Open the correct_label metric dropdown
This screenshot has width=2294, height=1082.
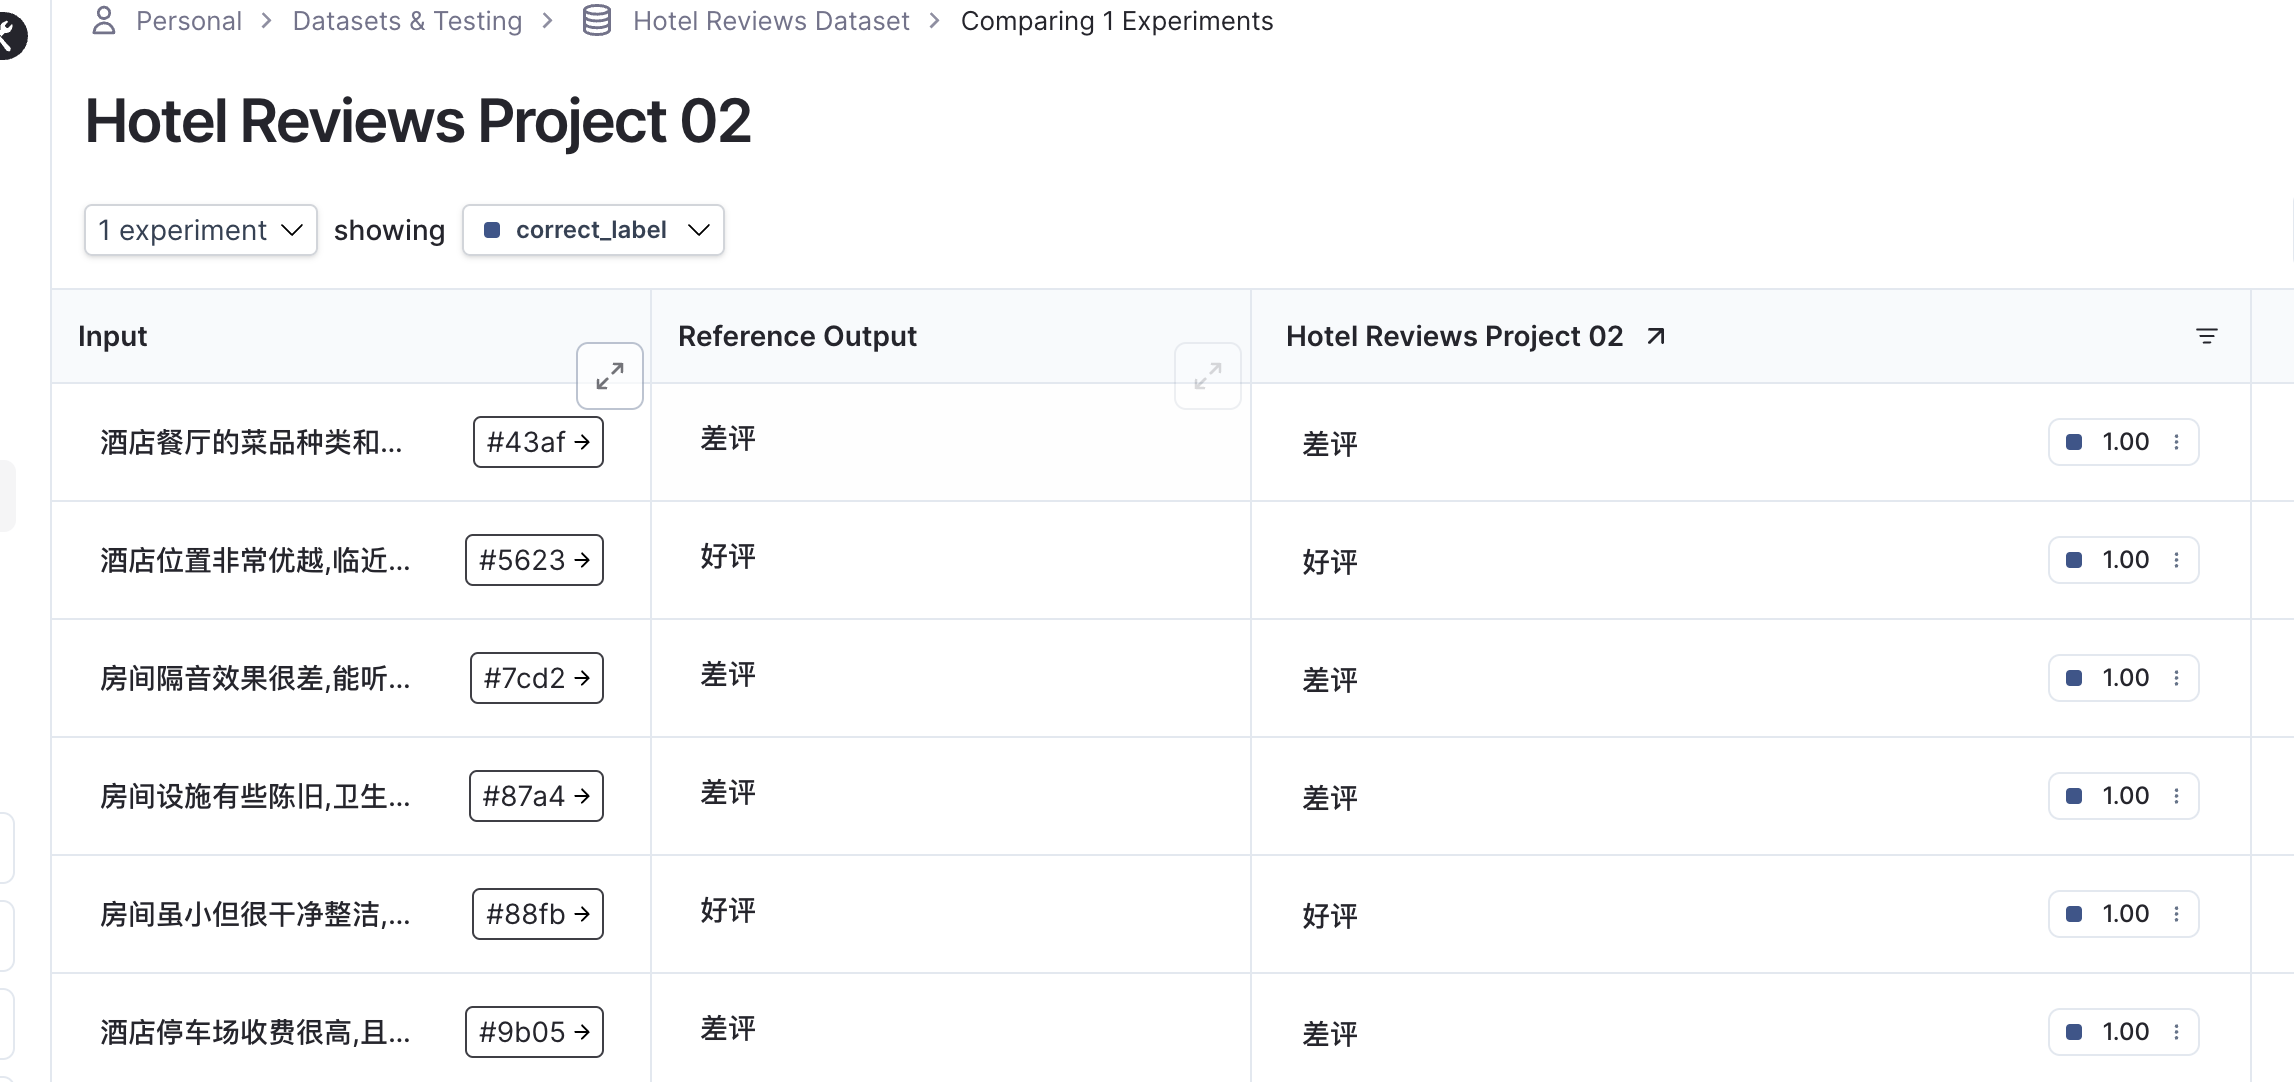coord(593,230)
